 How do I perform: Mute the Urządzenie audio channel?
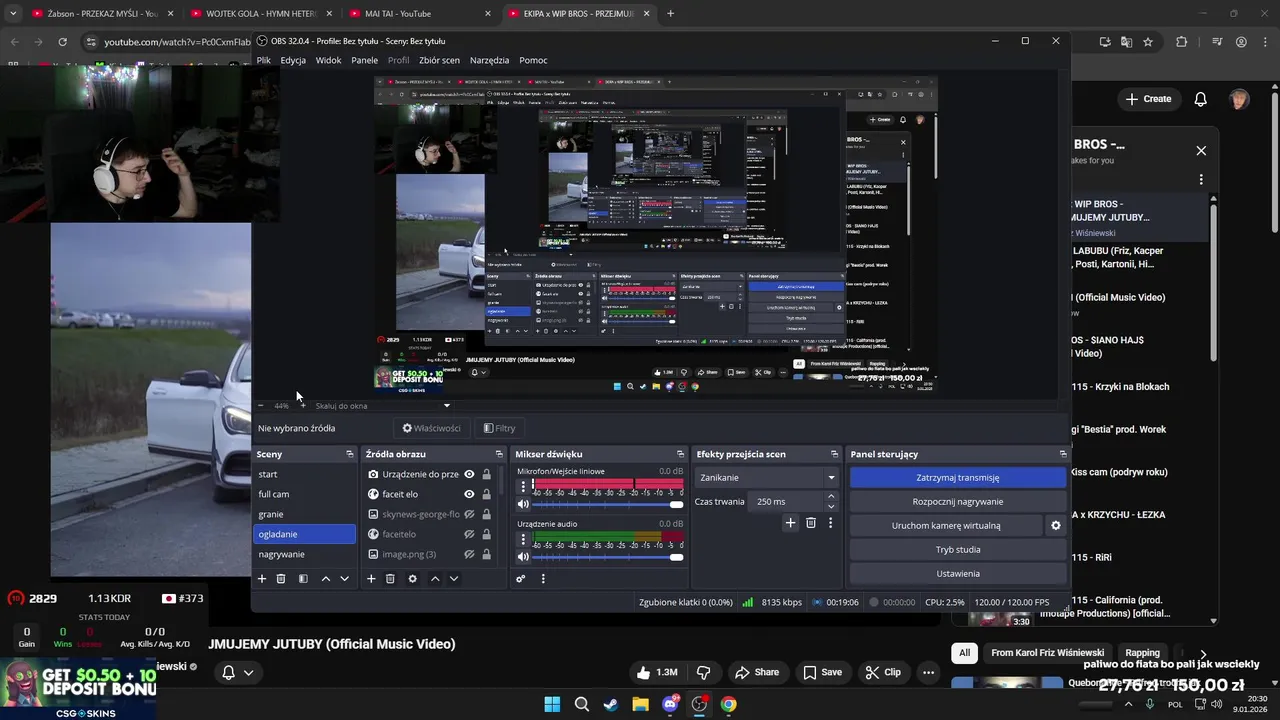tap(523, 557)
